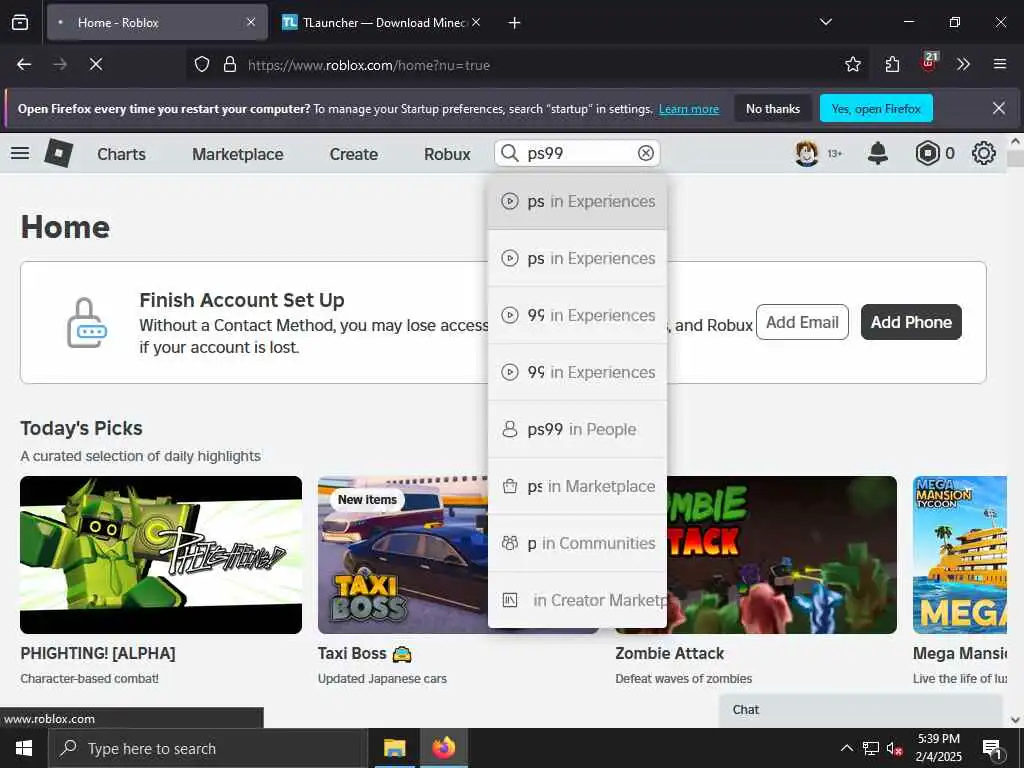The width and height of the screenshot is (1024, 768).
Task: Open the Windows notification center
Action: point(992,748)
